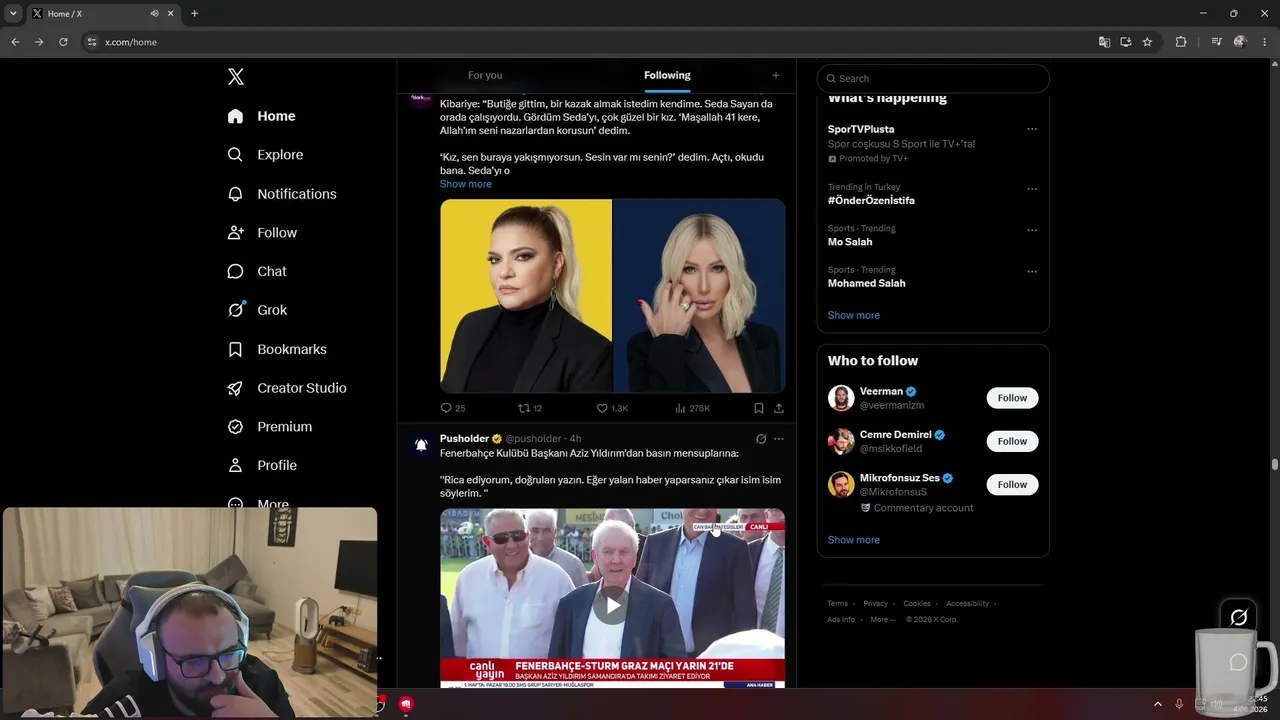Go back using the browser back arrow
The image size is (1280, 720).
pyautogui.click(x=15, y=42)
